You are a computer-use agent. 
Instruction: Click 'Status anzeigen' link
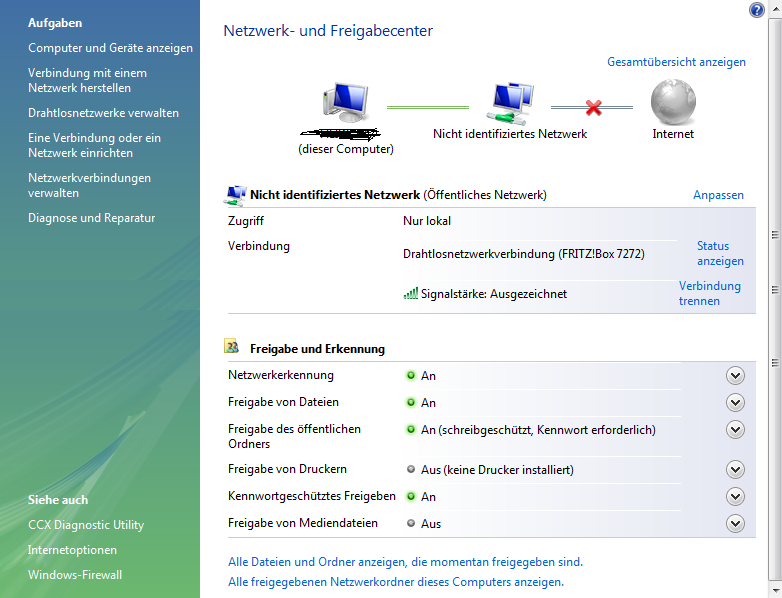pyautogui.click(x=720, y=253)
